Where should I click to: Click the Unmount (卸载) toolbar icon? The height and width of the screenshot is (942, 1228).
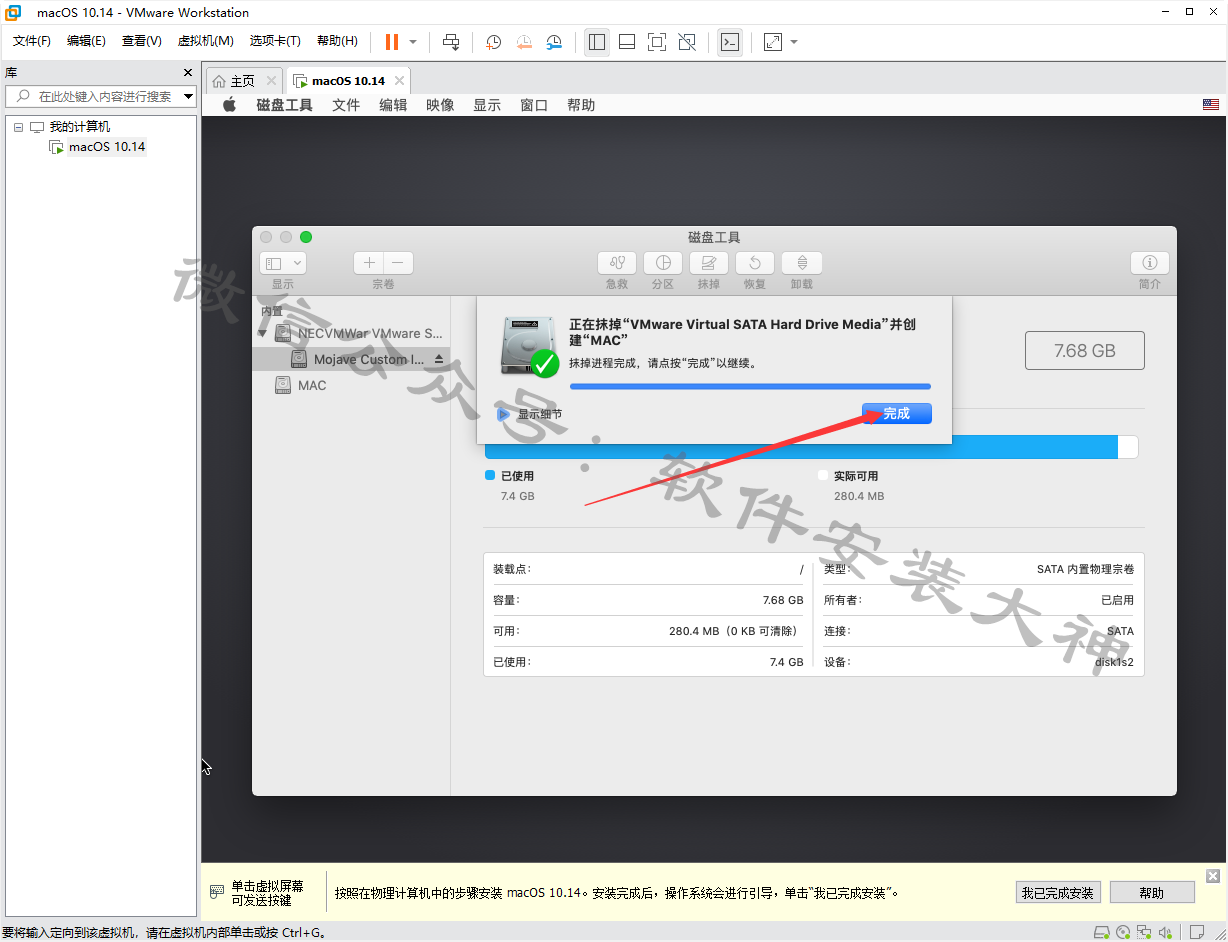pos(801,263)
